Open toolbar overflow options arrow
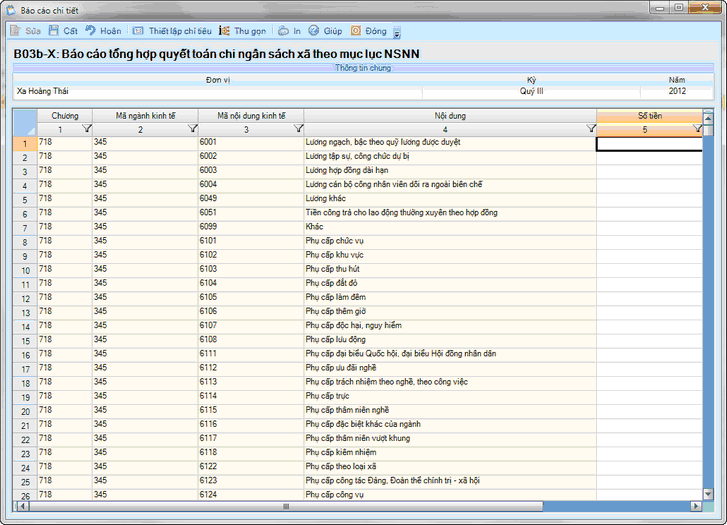Image resolution: width=727 pixels, height=525 pixels. [397, 32]
